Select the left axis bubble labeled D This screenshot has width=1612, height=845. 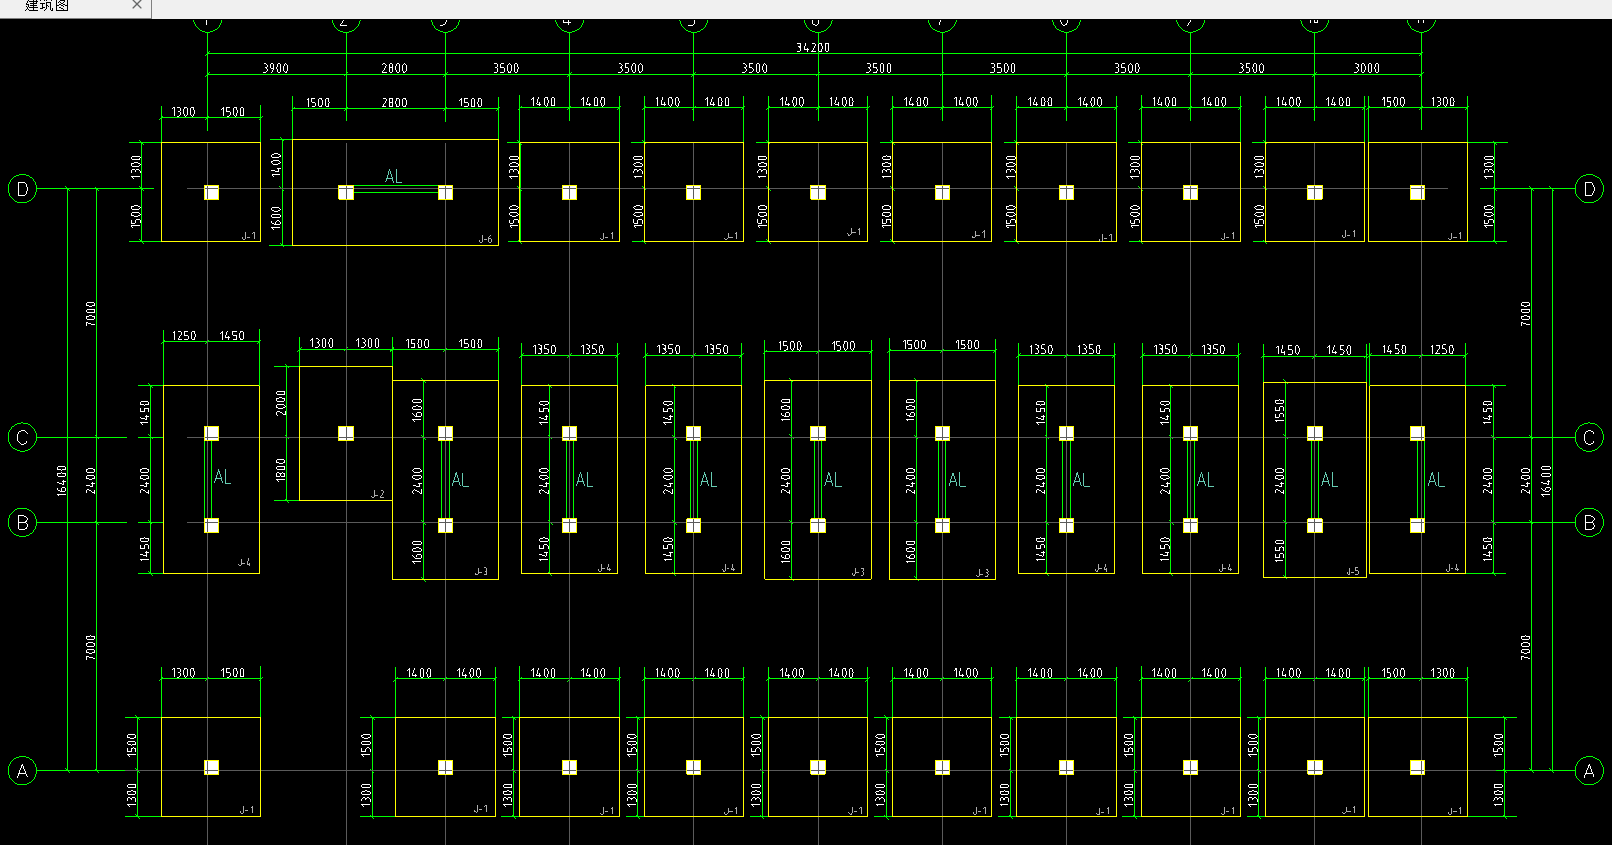point(22,188)
